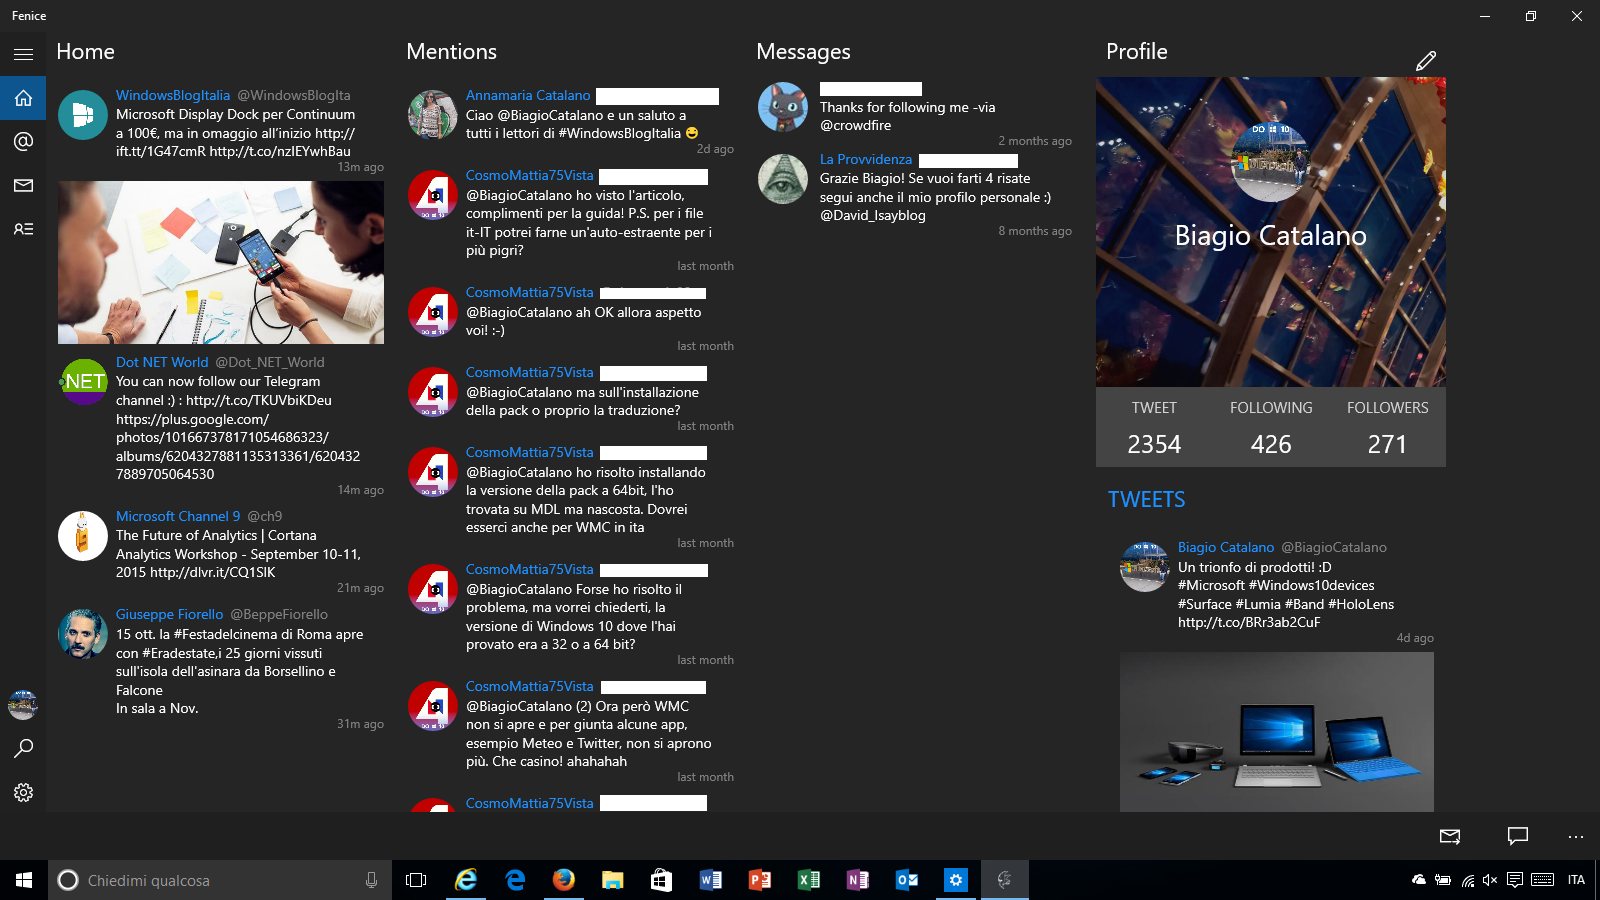Screen dimensions: 1600x900
Task: Open Microsoft Channel 9 profile link
Action: (x=178, y=516)
